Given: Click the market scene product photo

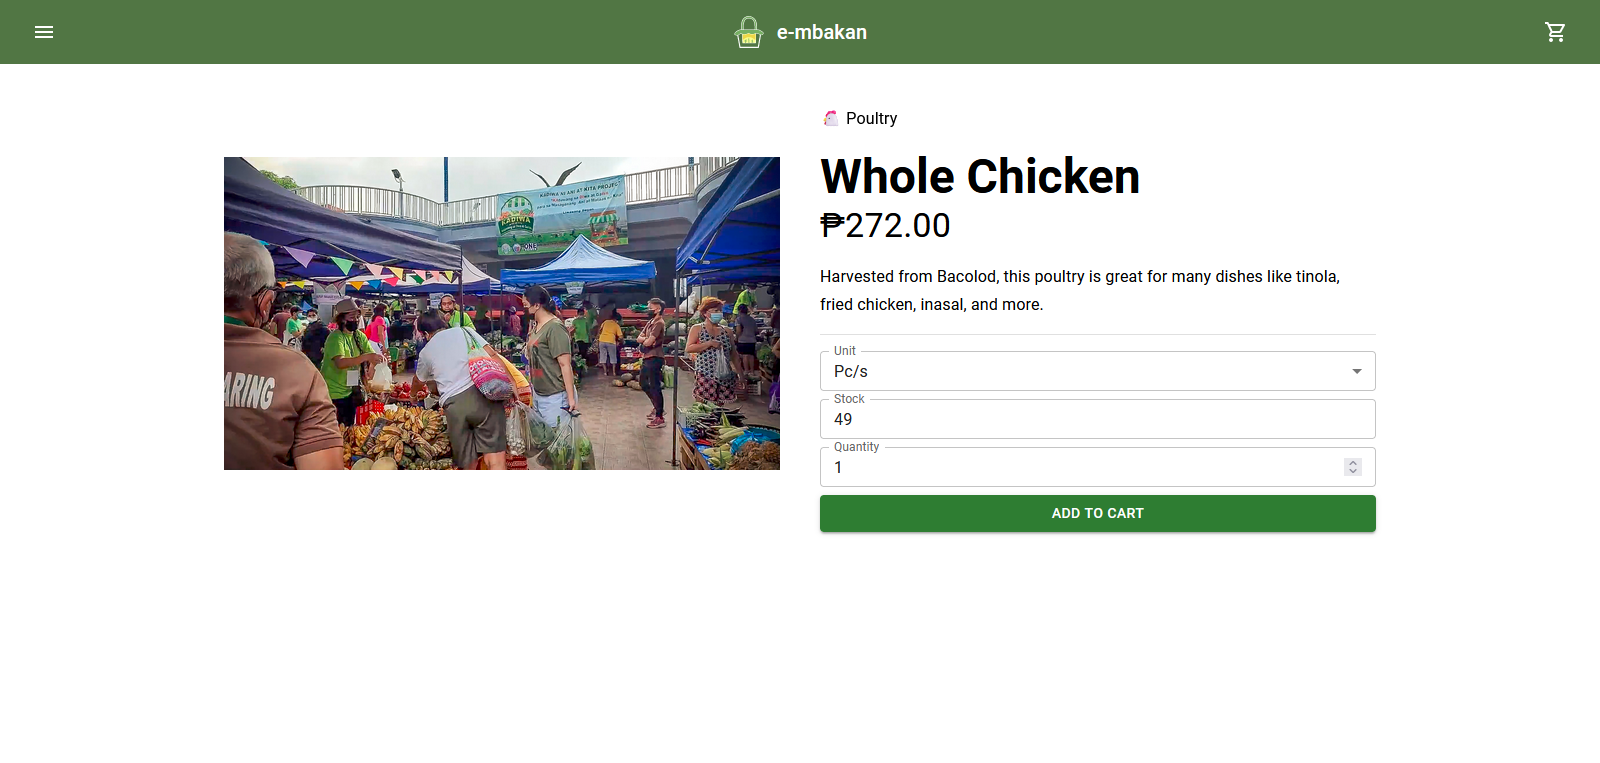Looking at the screenshot, I should tap(502, 312).
